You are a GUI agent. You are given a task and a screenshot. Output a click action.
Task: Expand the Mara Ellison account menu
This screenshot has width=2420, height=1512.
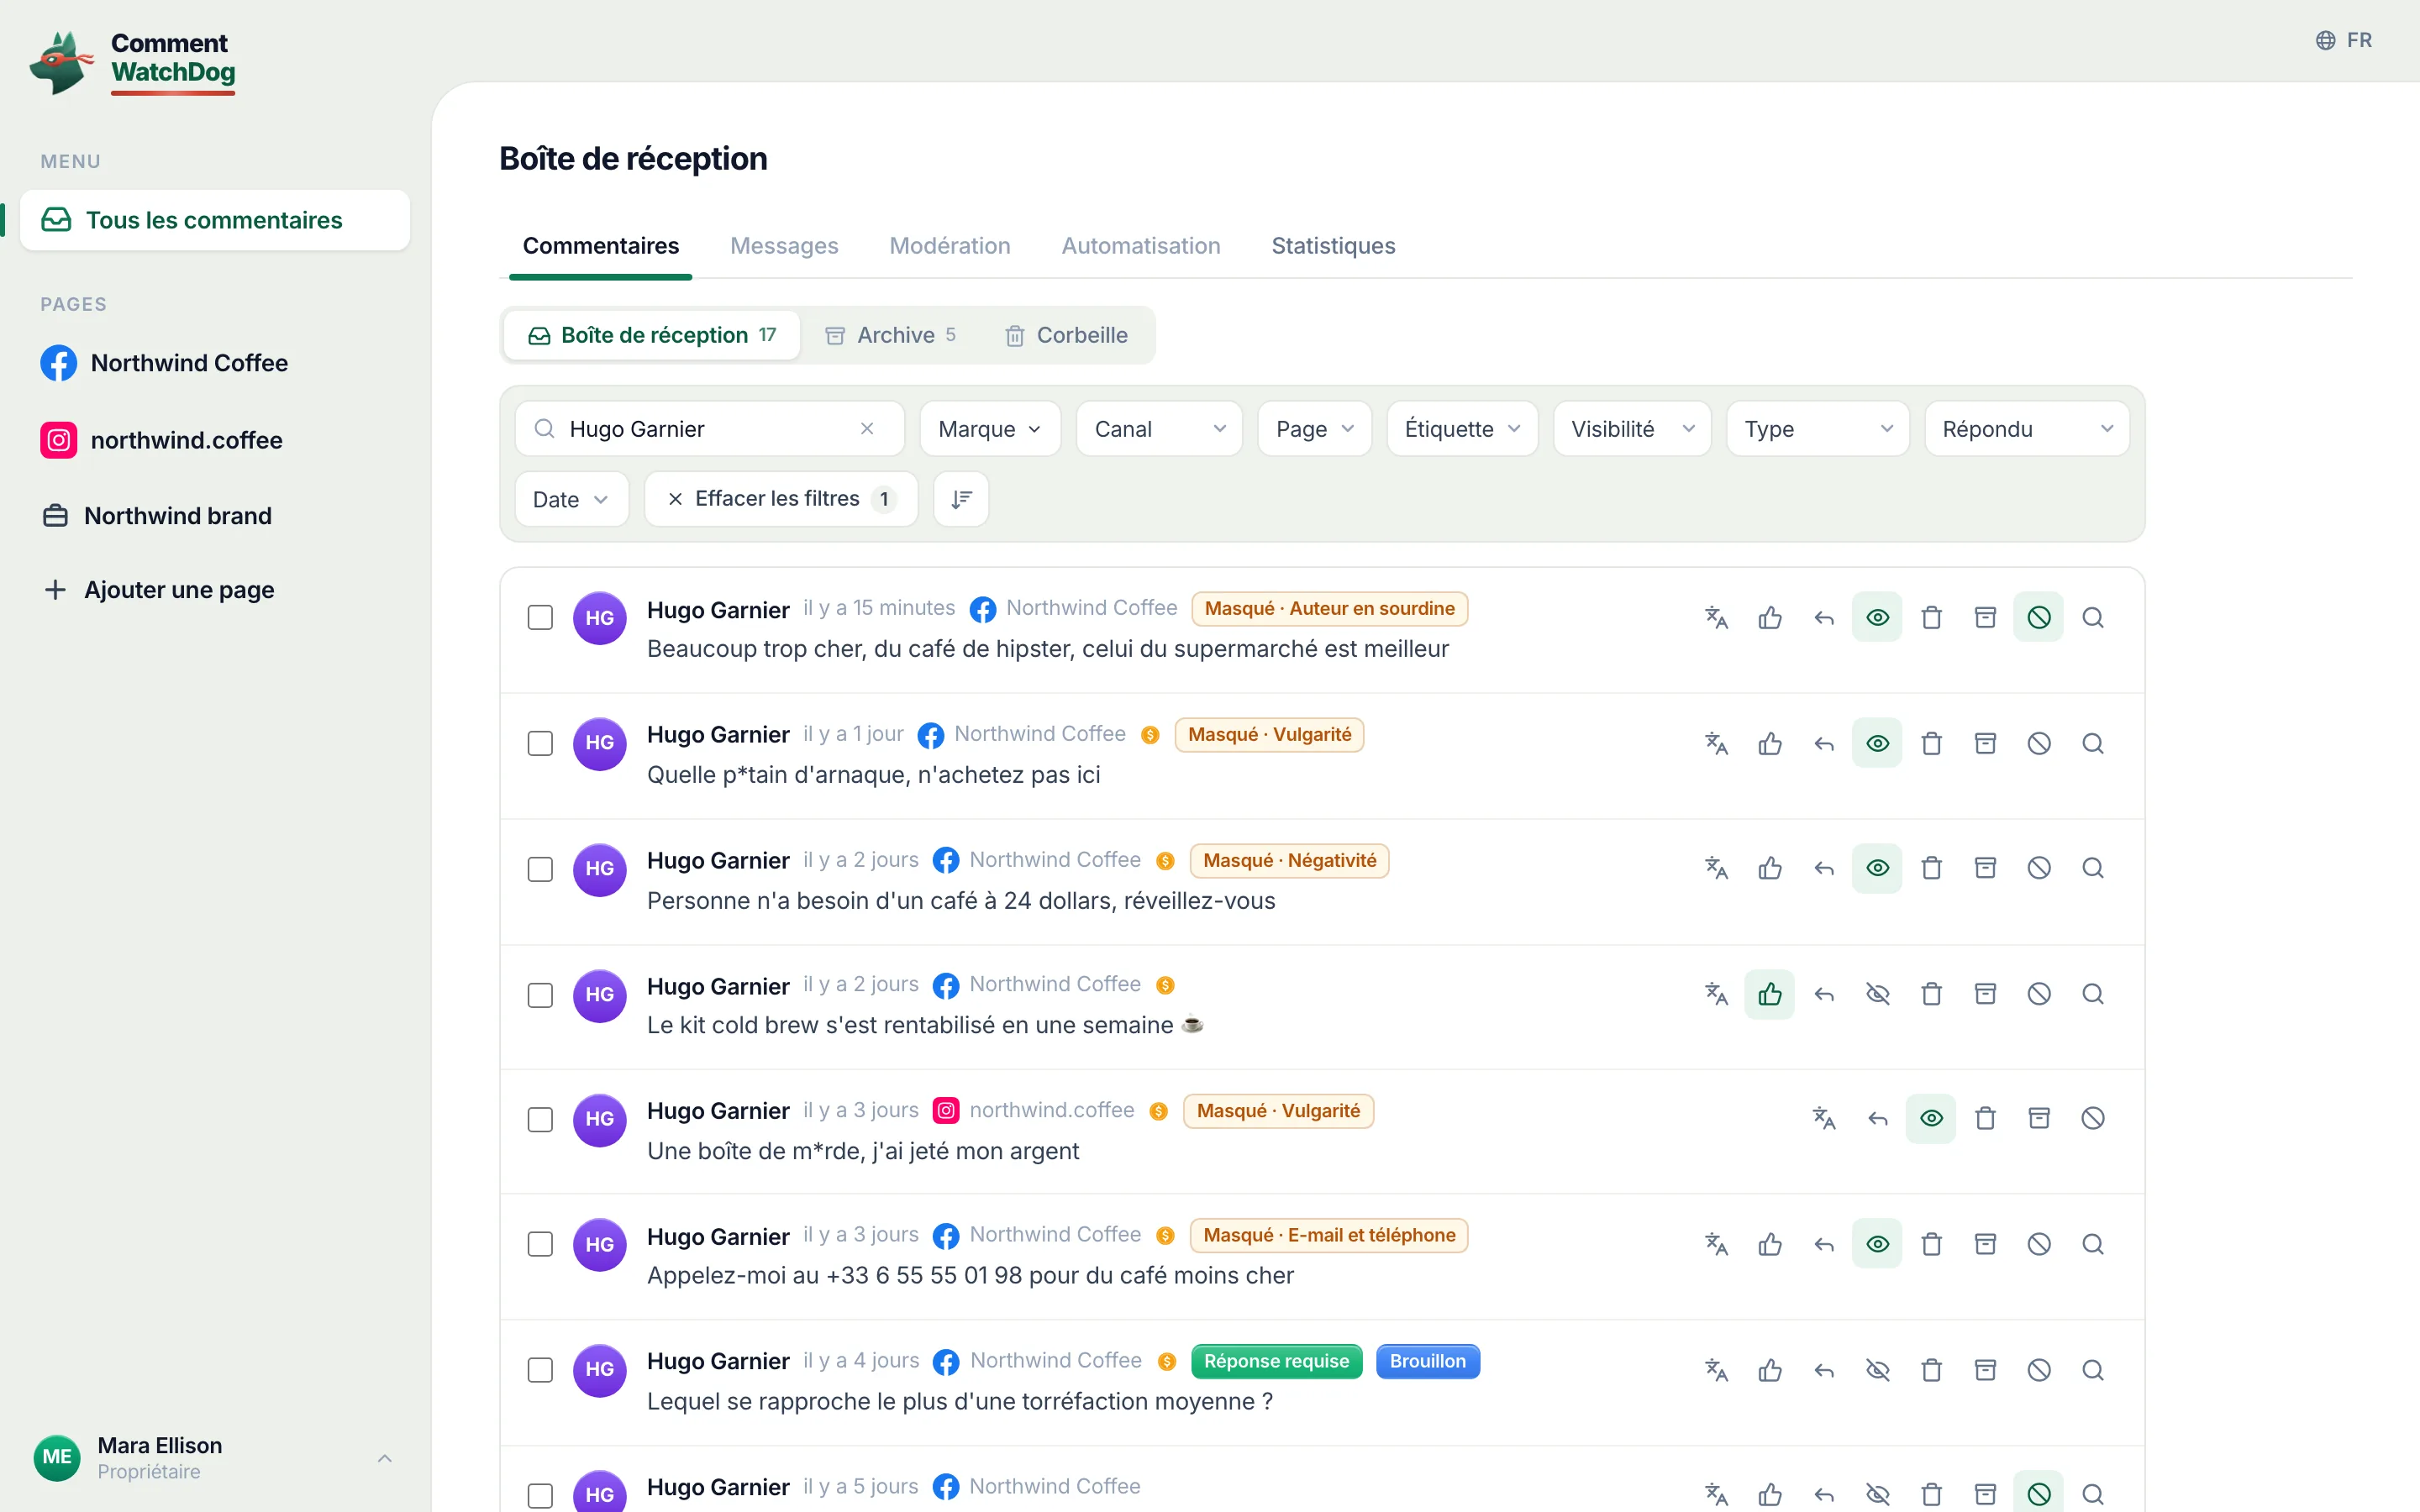point(215,1458)
